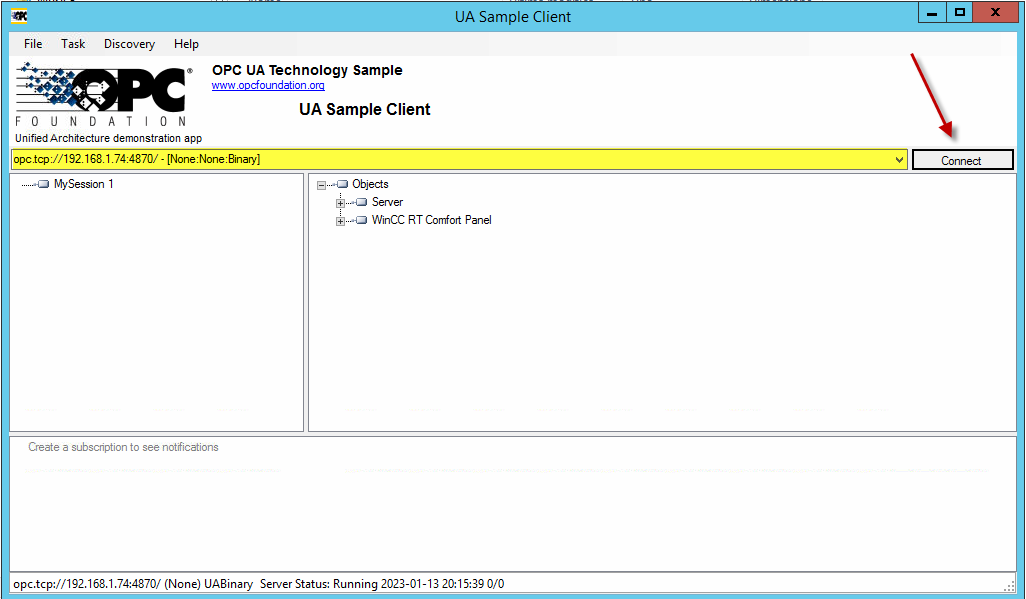1026x599 pixels.
Task: Click the resize grip in the status bar corner
Action: [1008, 585]
